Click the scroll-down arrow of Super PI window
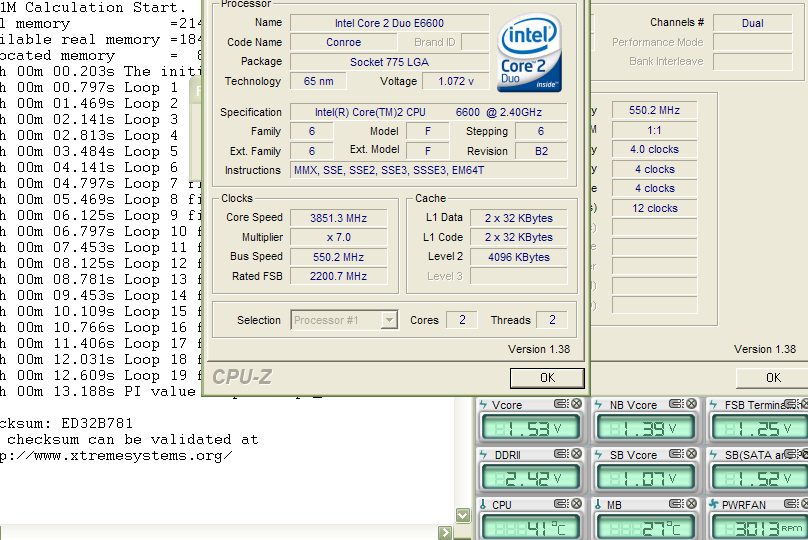 point(463,515)
